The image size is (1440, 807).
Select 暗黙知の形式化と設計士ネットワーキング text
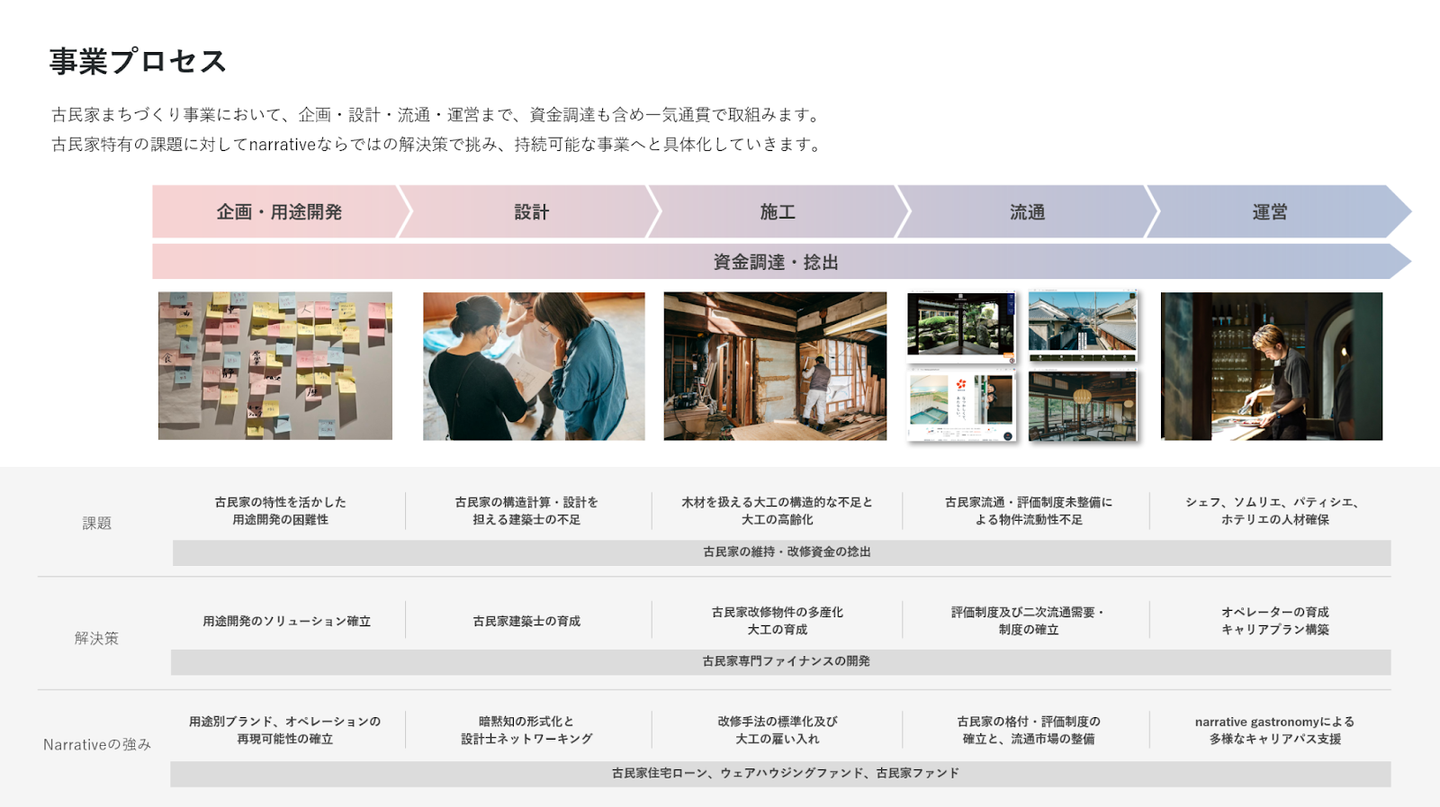(527, 730)
